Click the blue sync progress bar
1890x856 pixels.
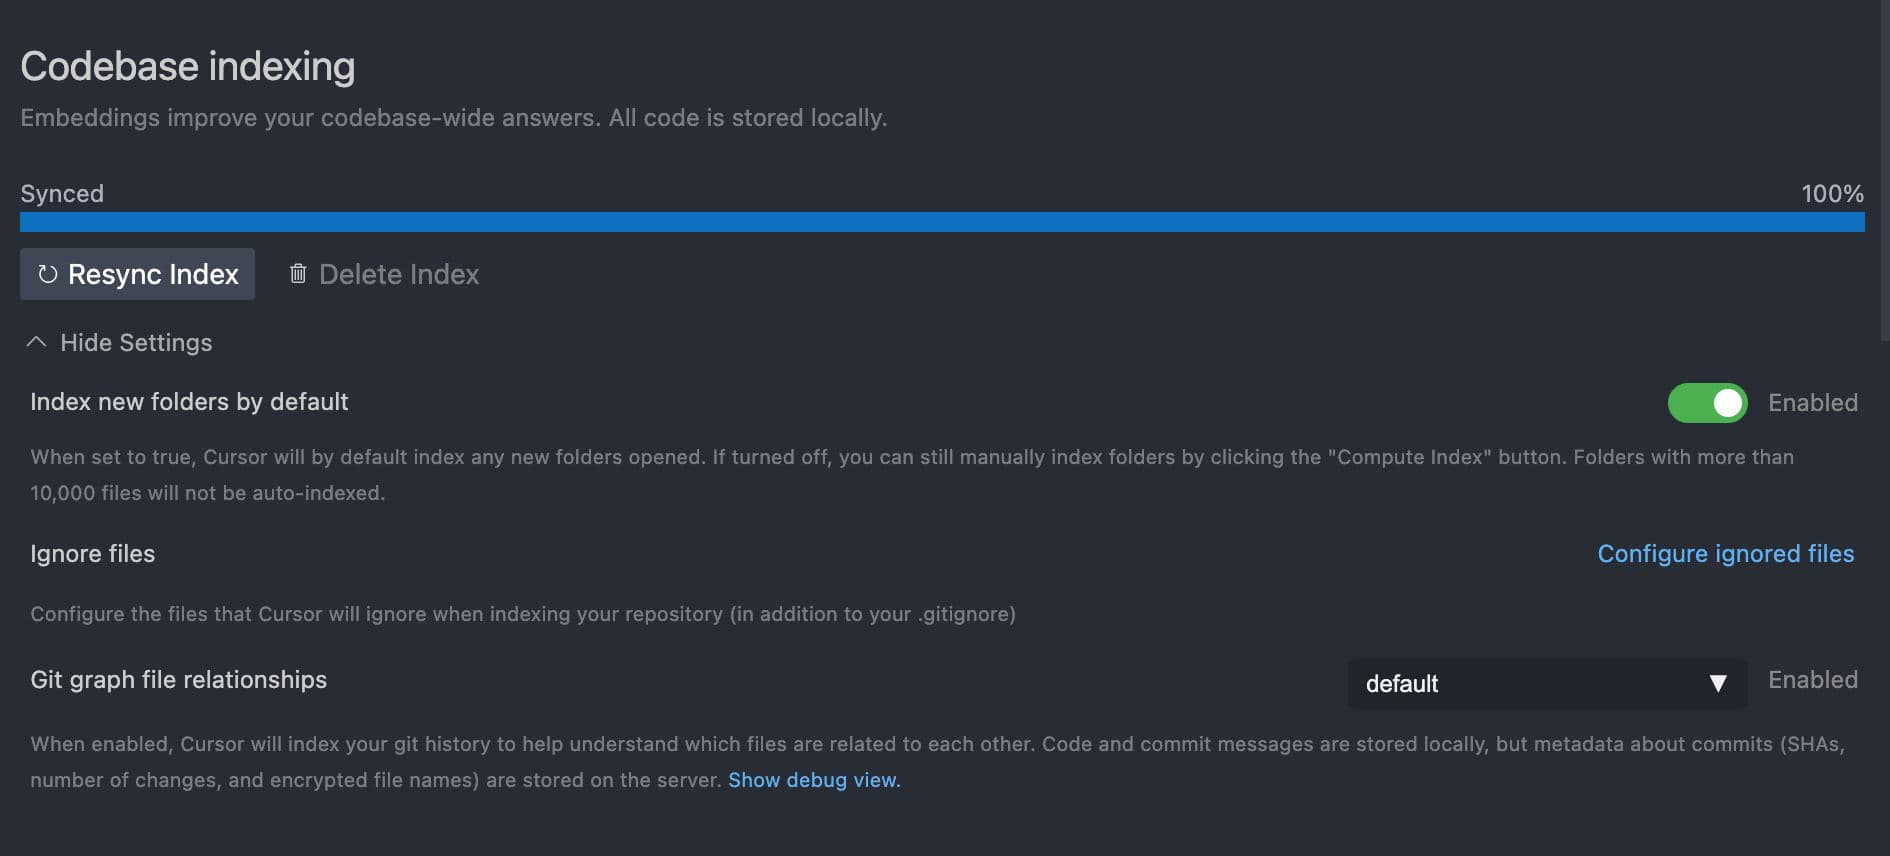(x=942, y=222)
